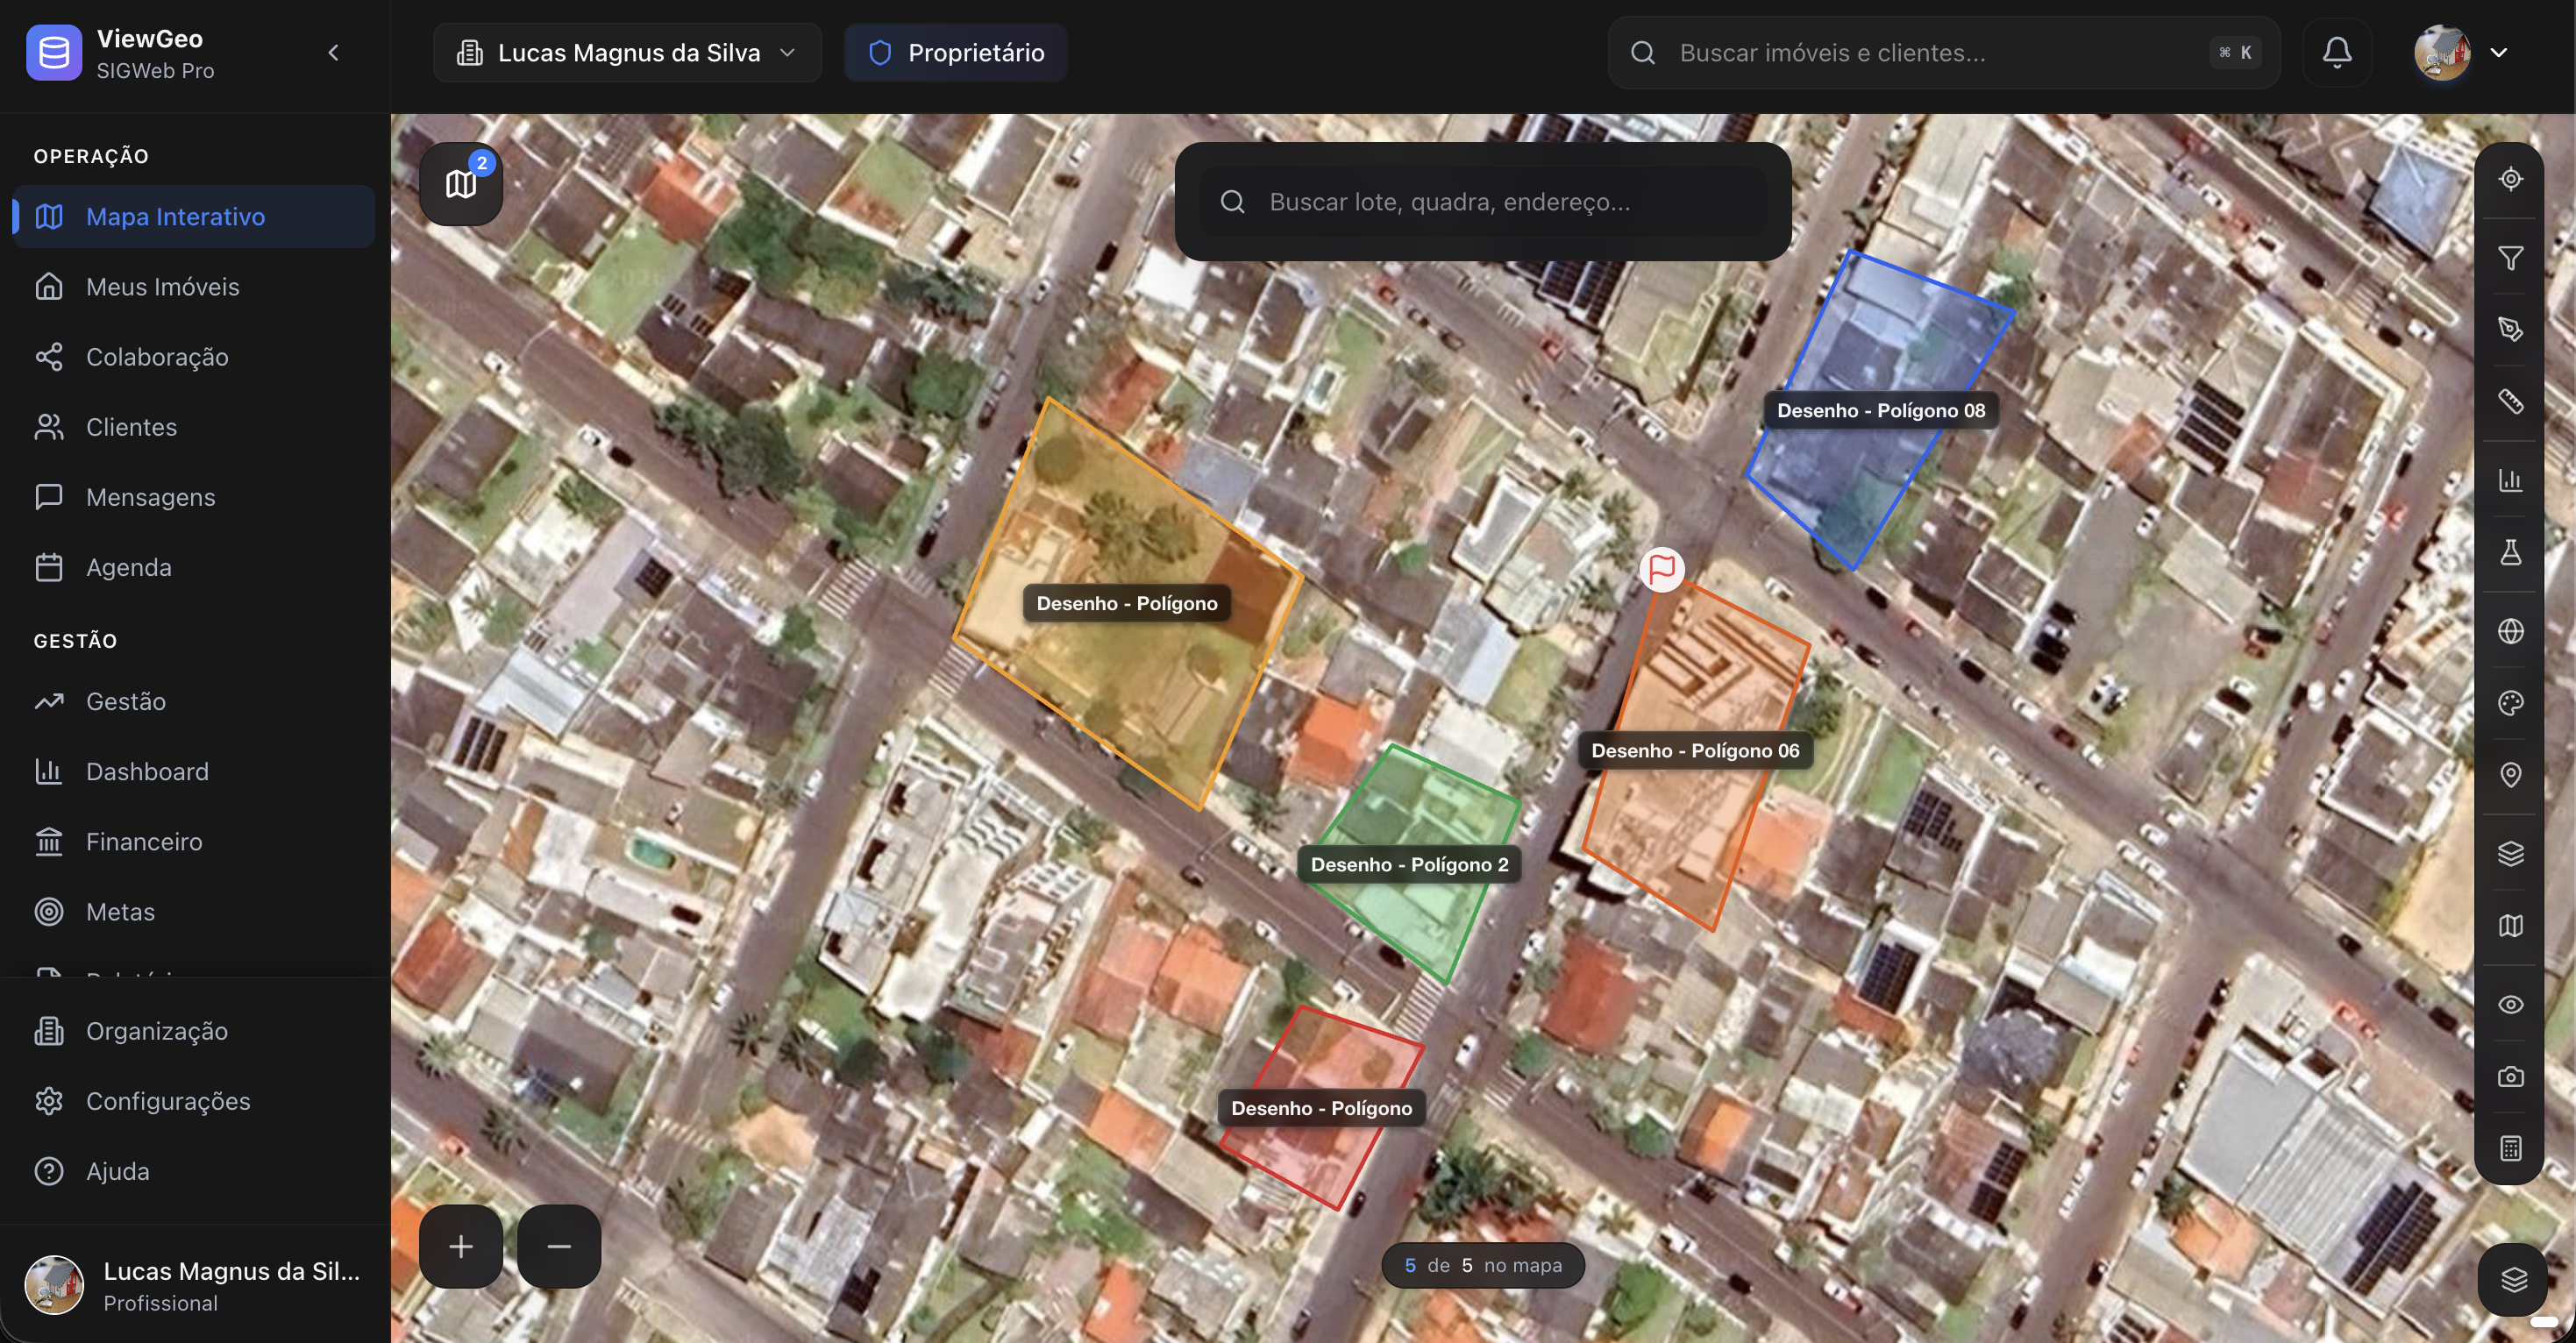Click the floating layers button at the bottom right
The width and height of the screenshot is (2576, 1343).
(2513, 1280)
